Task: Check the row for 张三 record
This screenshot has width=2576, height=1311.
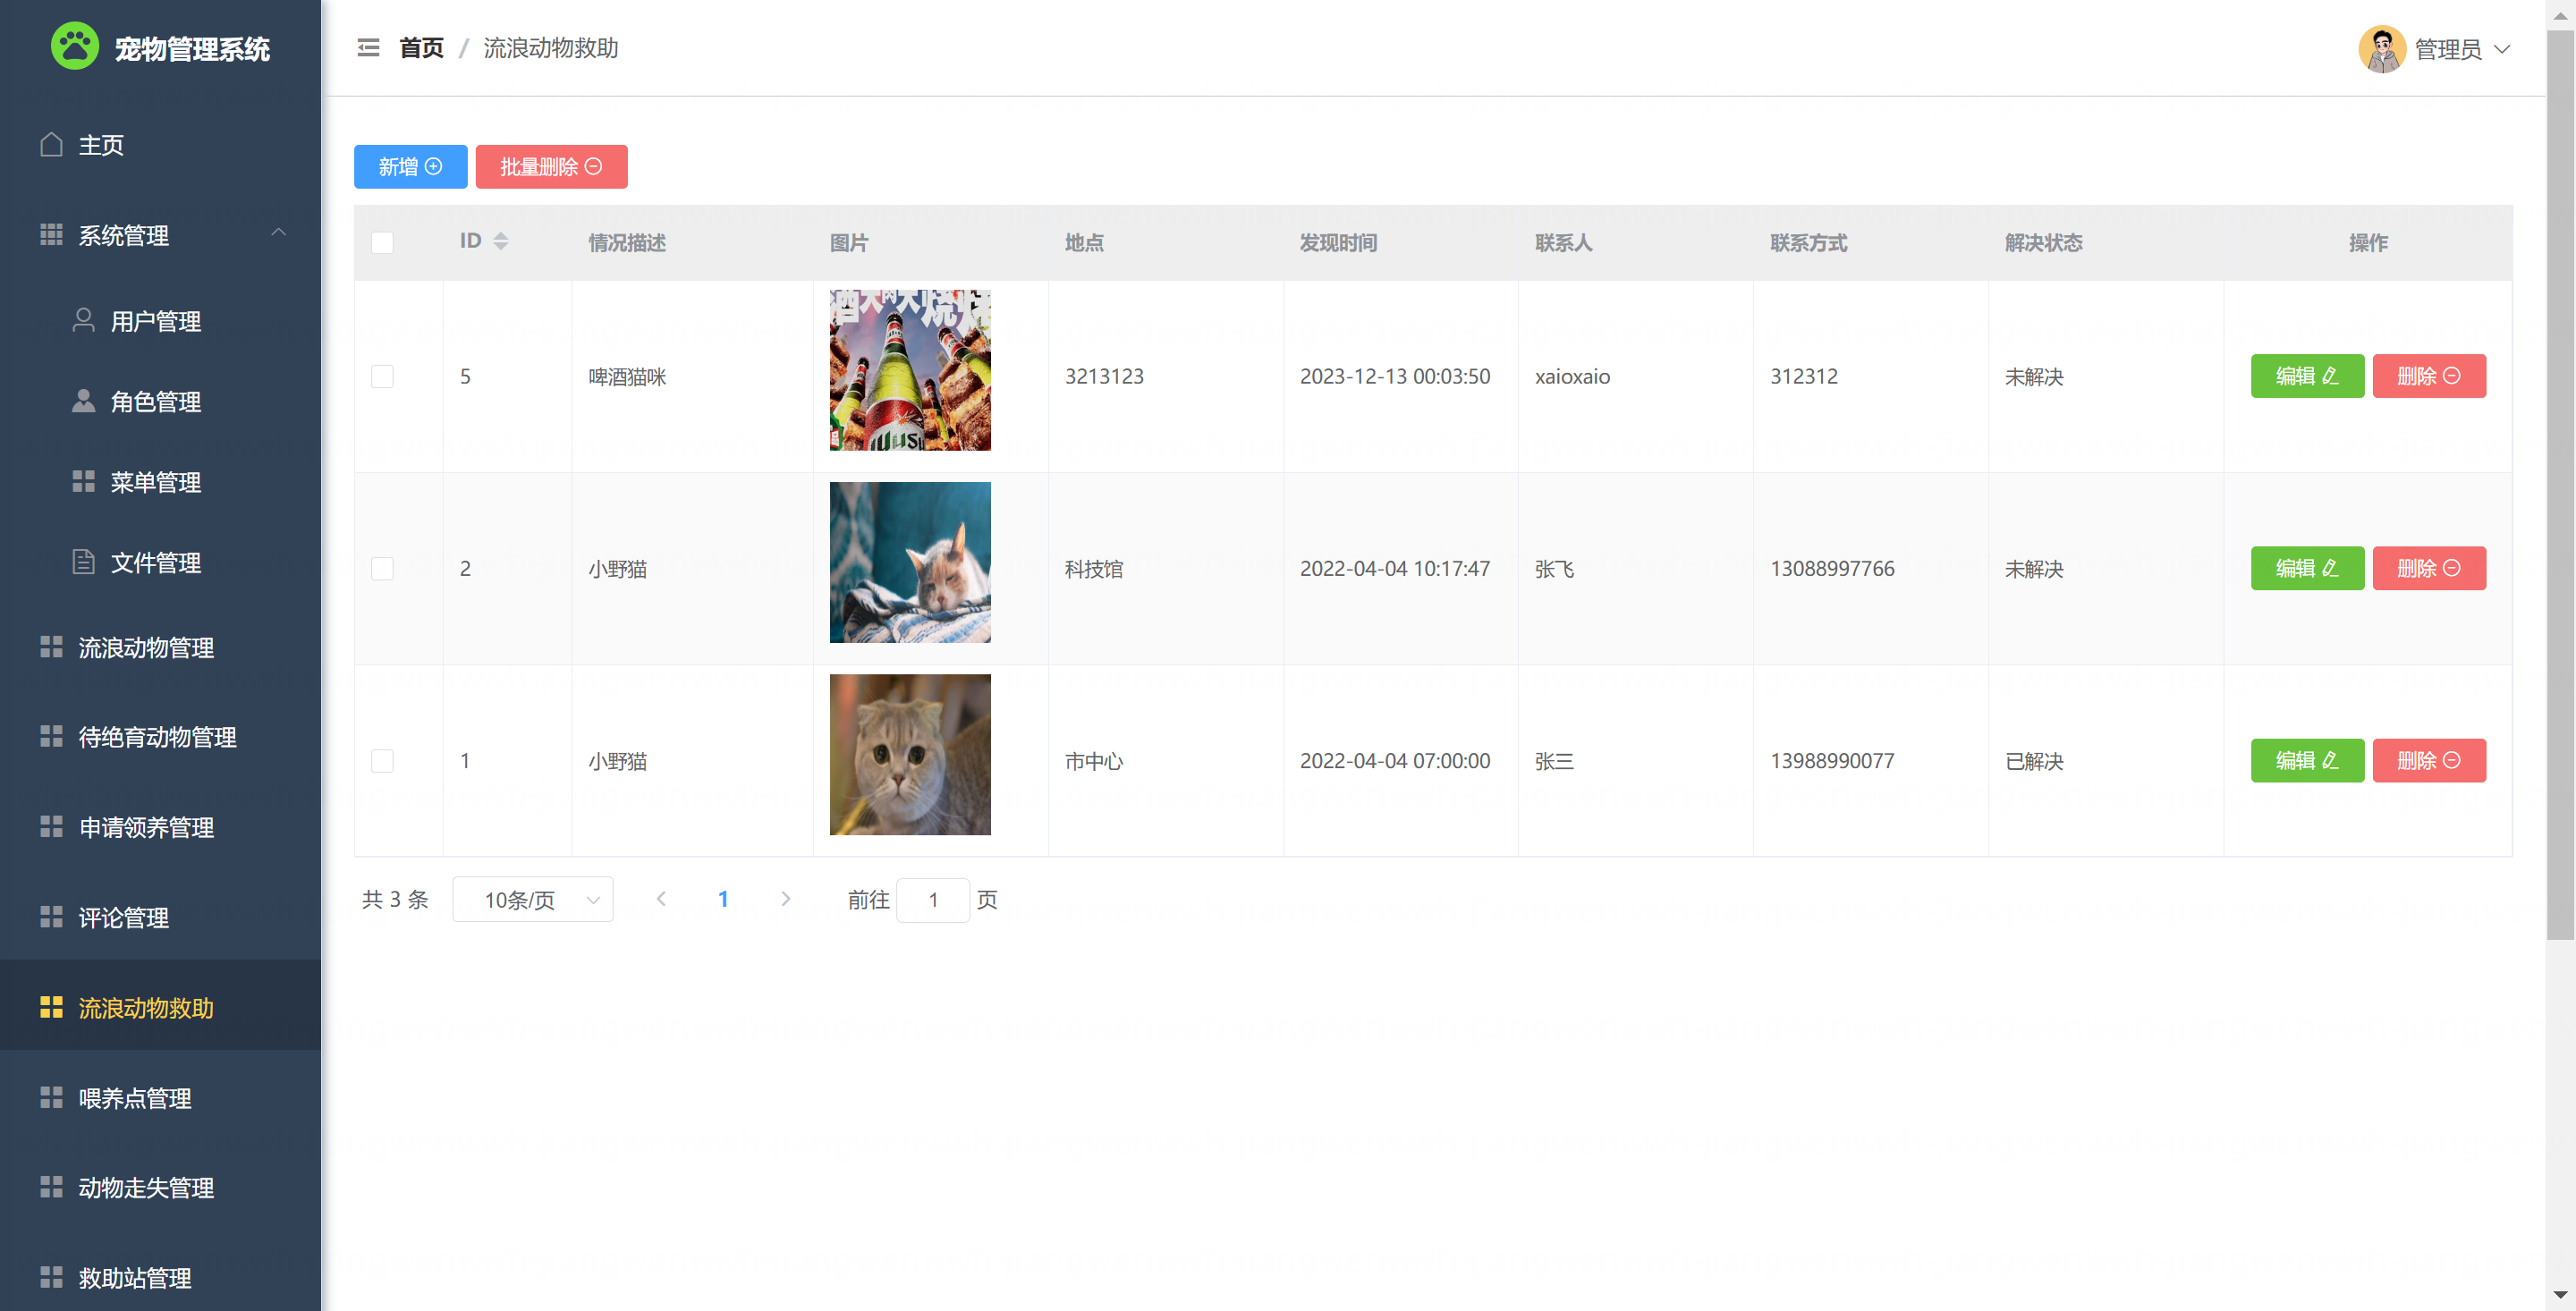Action: [x=382, y=761]
